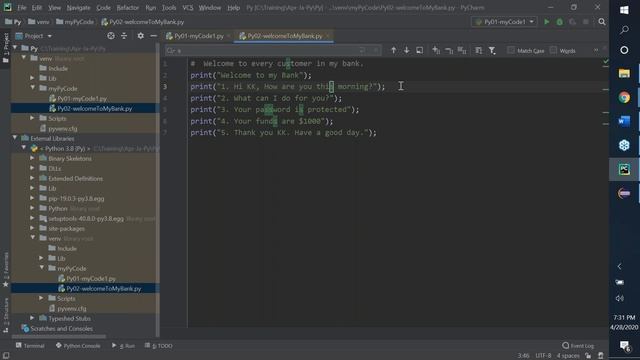Select Py01-myCode1.py in top myPyCode folder
The width and height of the screenshot is (640, 360).
coord(82,98)
